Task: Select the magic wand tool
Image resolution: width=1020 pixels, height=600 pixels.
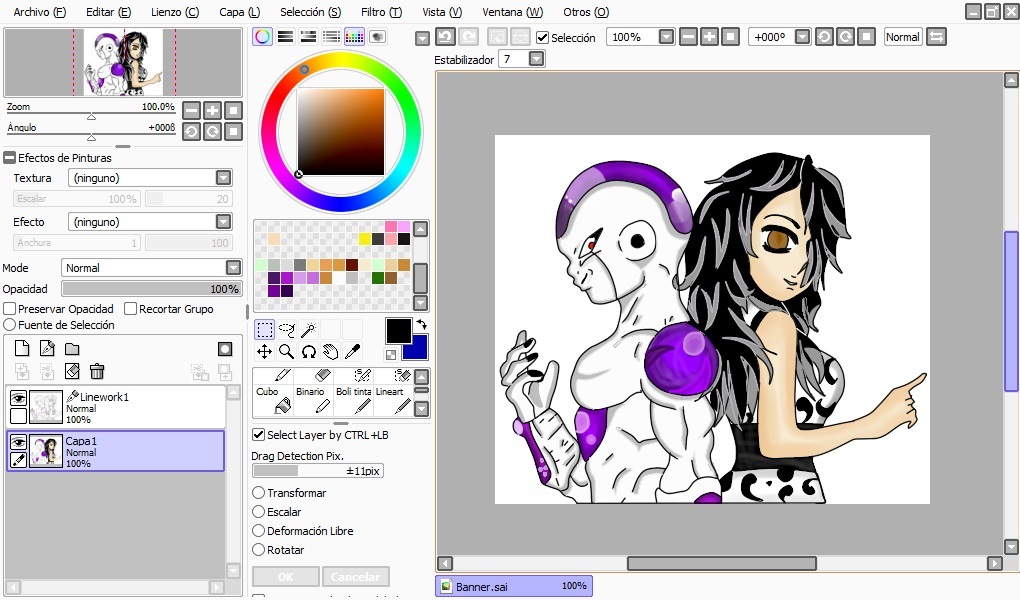Action: pyautogui.click(x=308, y=330)
